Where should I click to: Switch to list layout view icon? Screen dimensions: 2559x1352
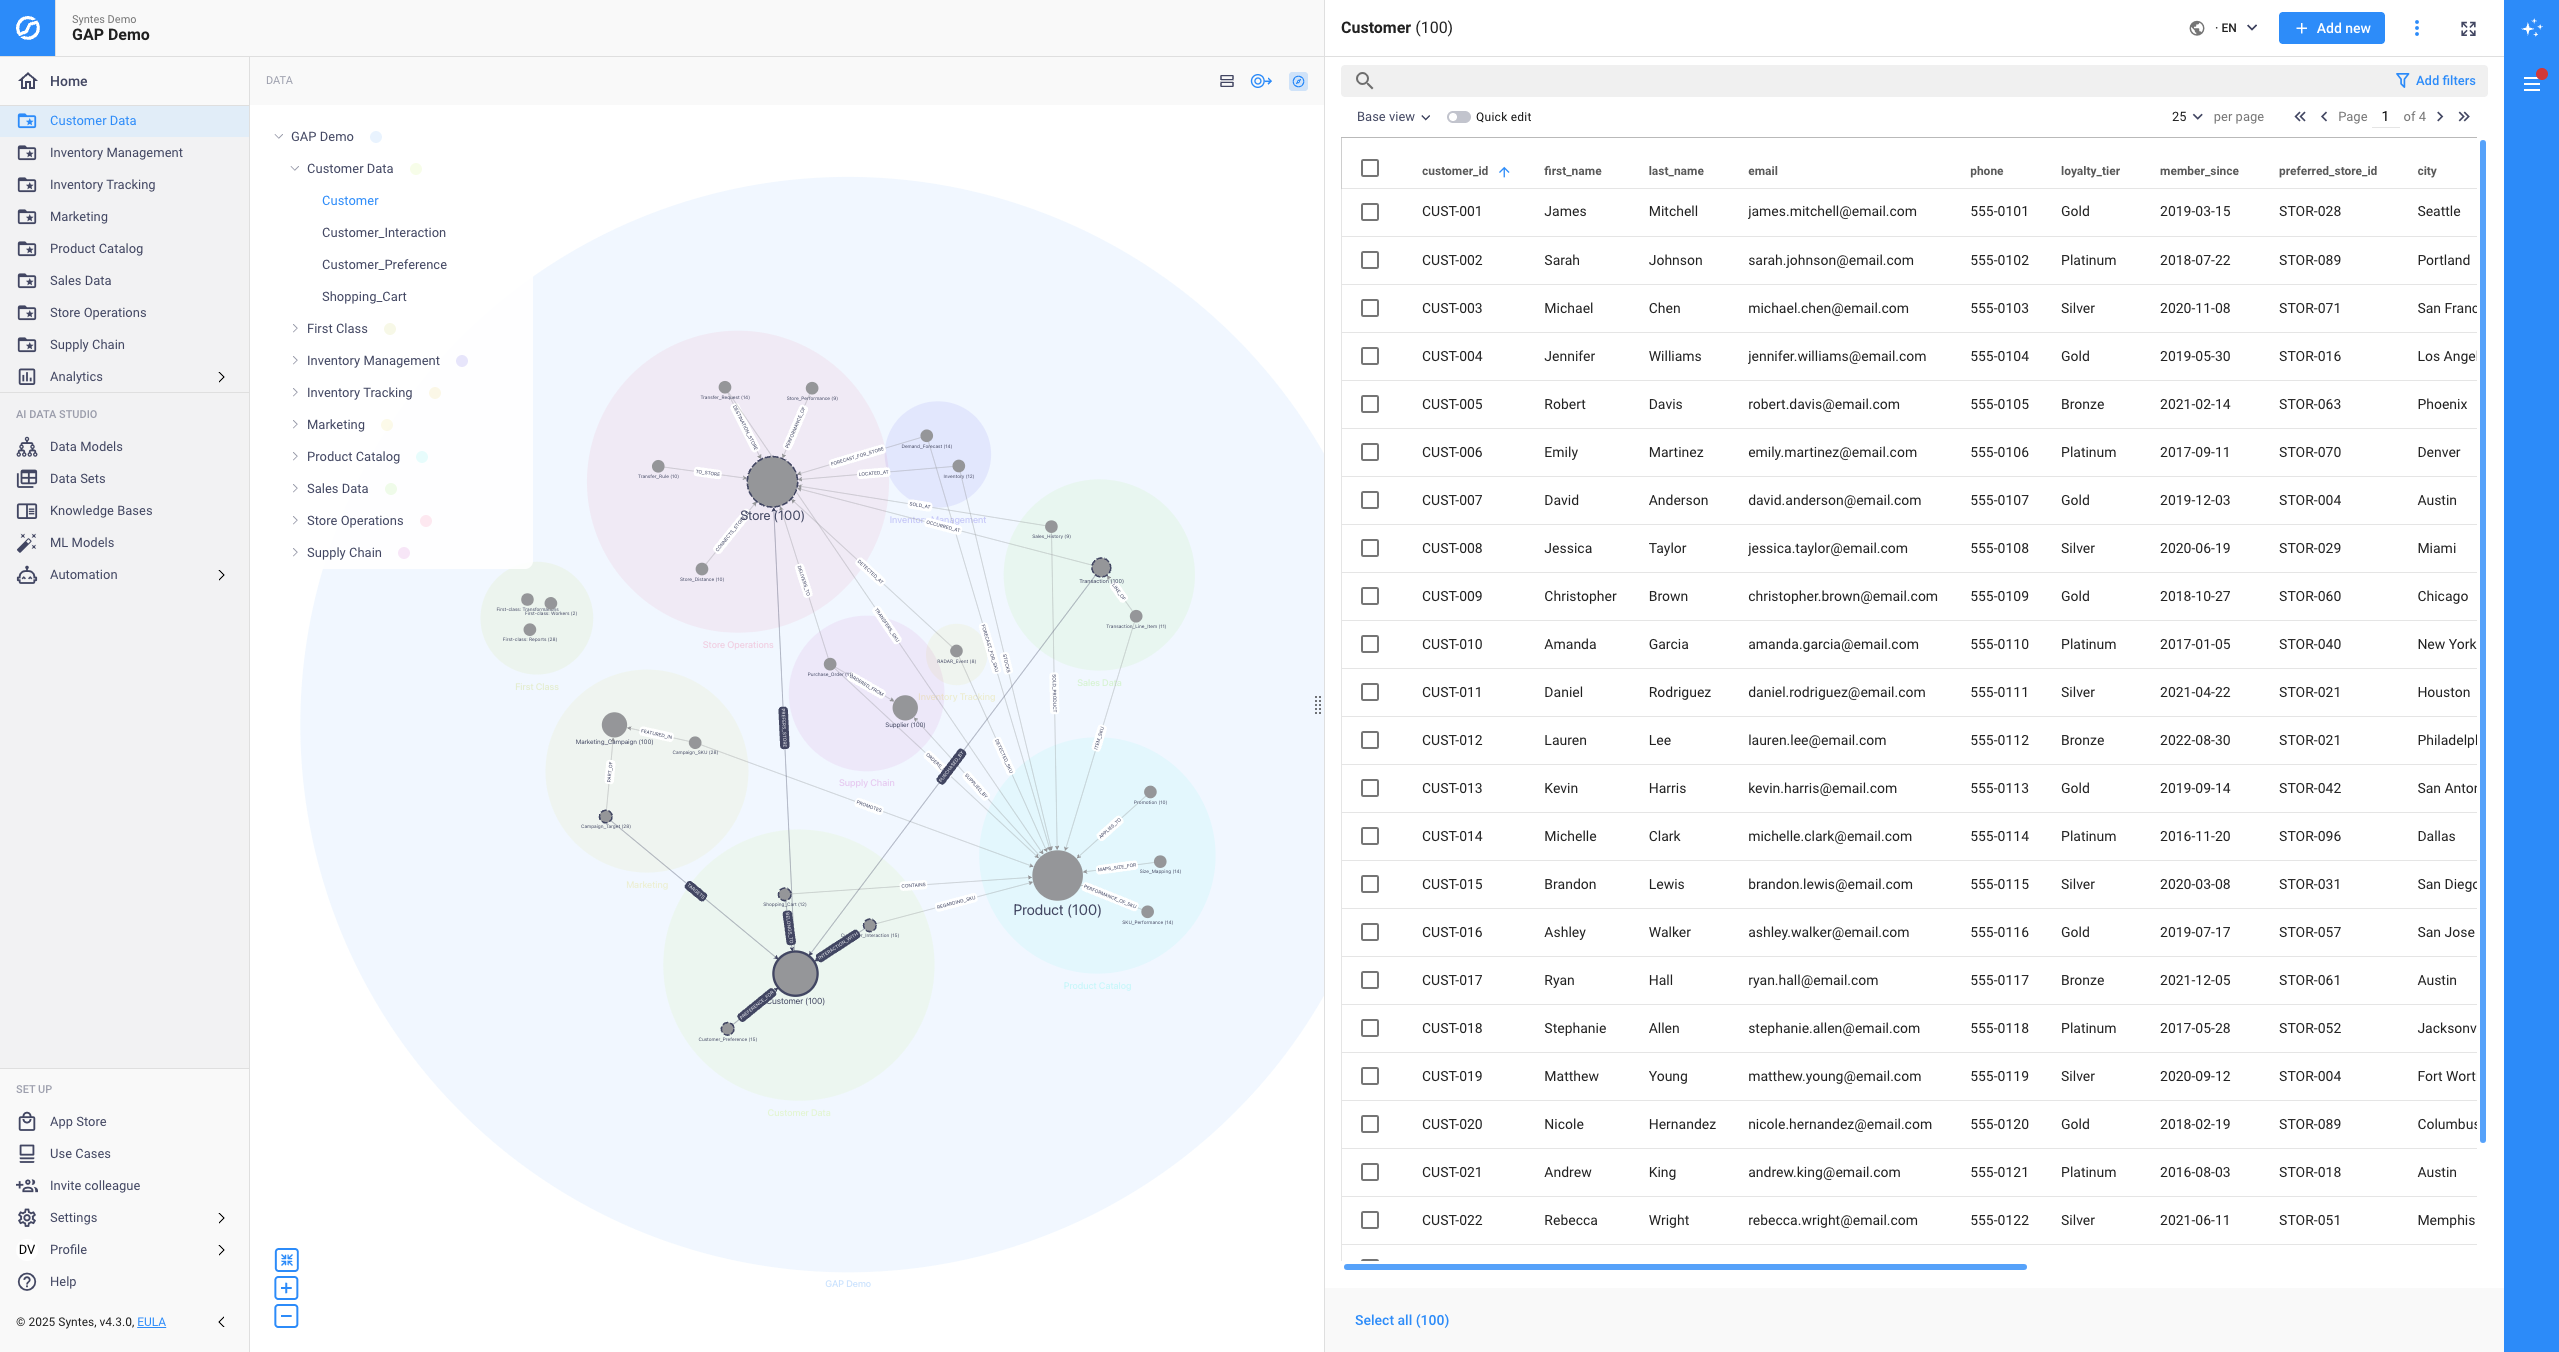coord(1227,81)
